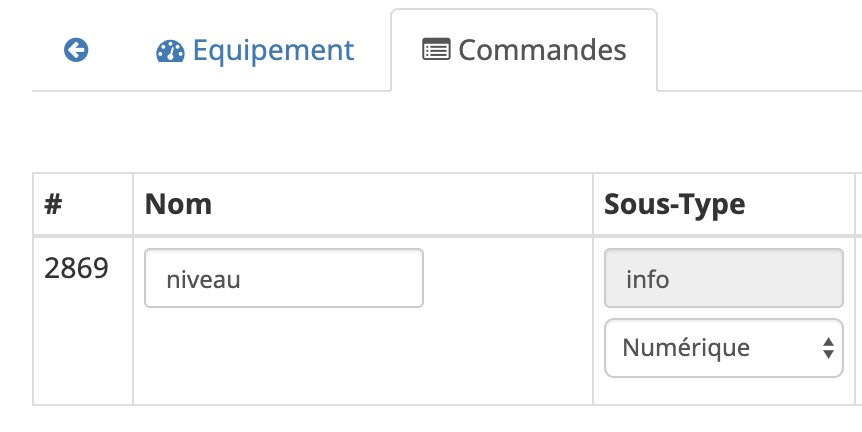
Task: Go back using the circled left arrow
Action: (76, 50)
